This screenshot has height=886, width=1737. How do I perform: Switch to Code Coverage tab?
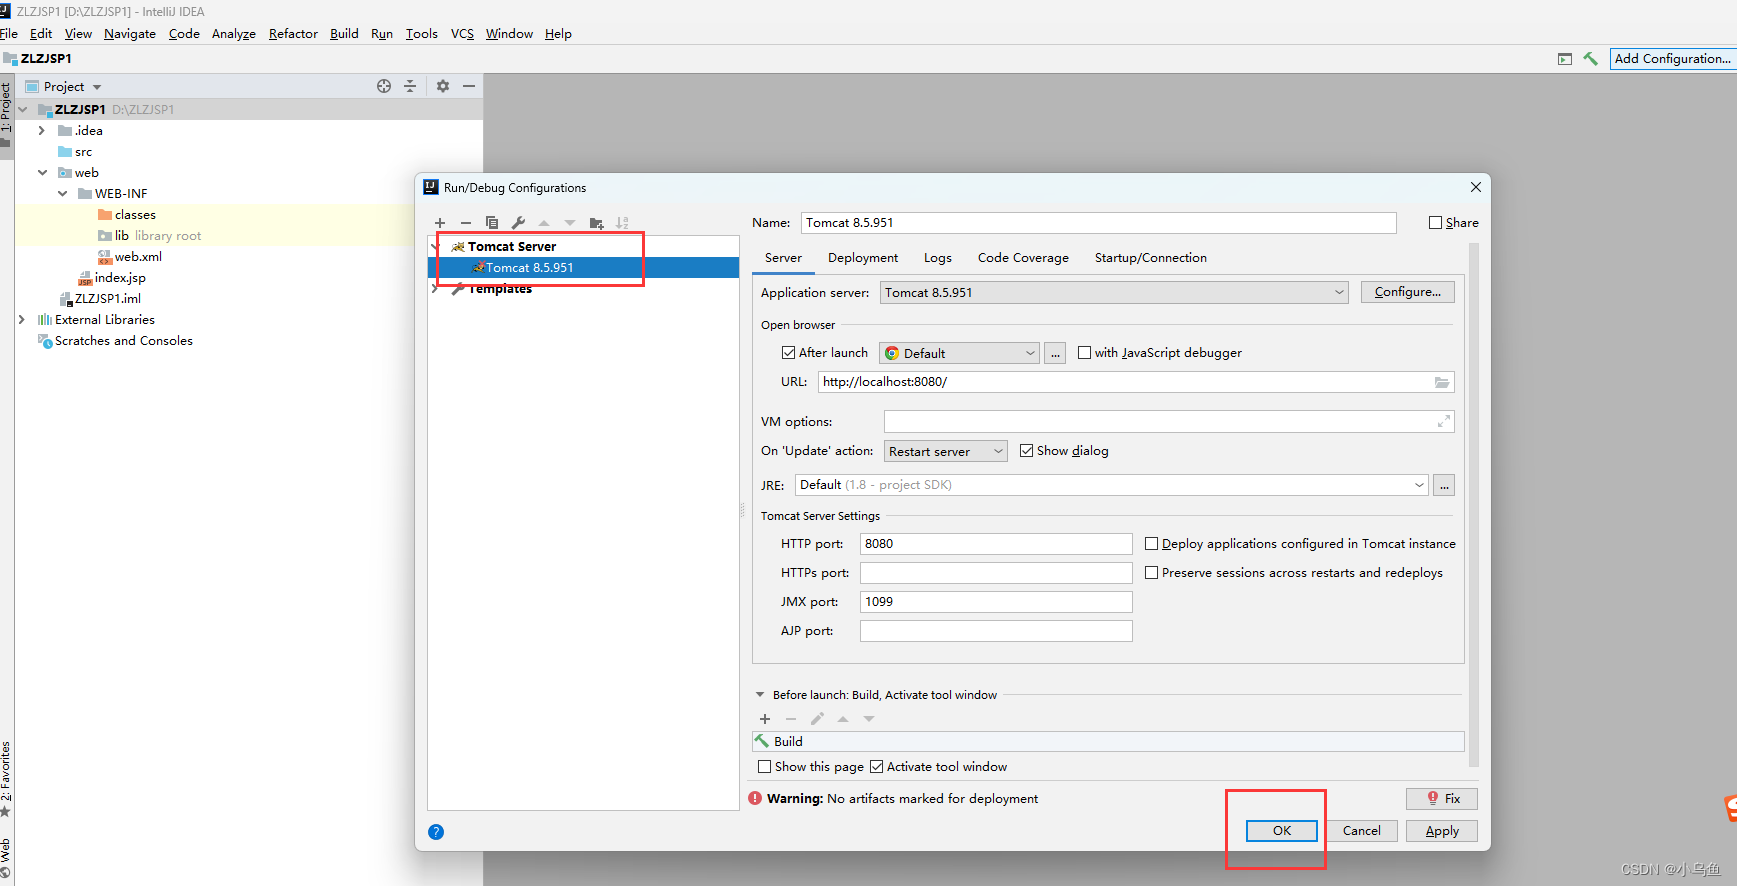coord(1023,258)
